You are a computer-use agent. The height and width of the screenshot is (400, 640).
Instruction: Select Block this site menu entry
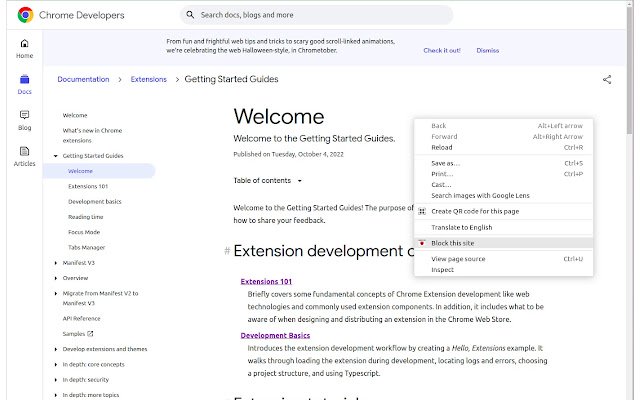(x=504, y=243)
